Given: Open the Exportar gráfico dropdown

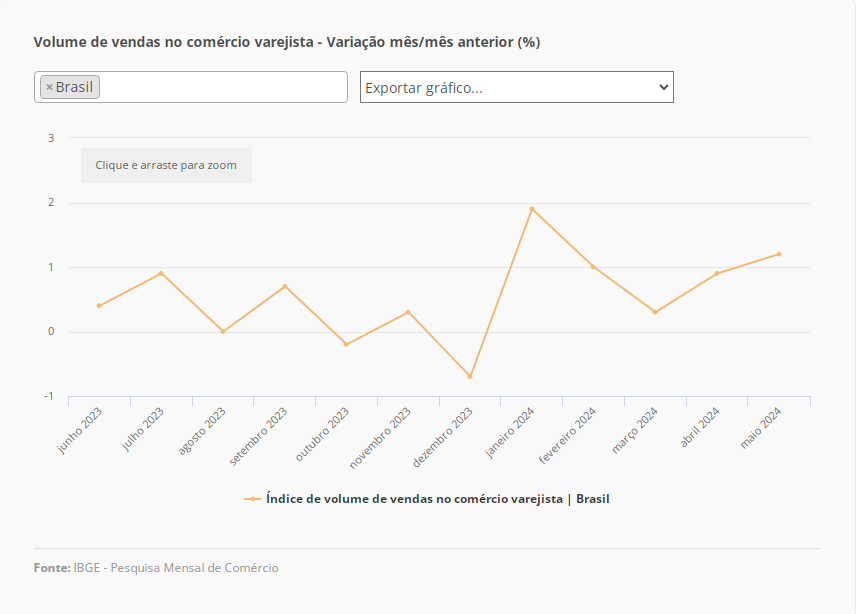Looking at the screenshot, I should click(516, 87).
